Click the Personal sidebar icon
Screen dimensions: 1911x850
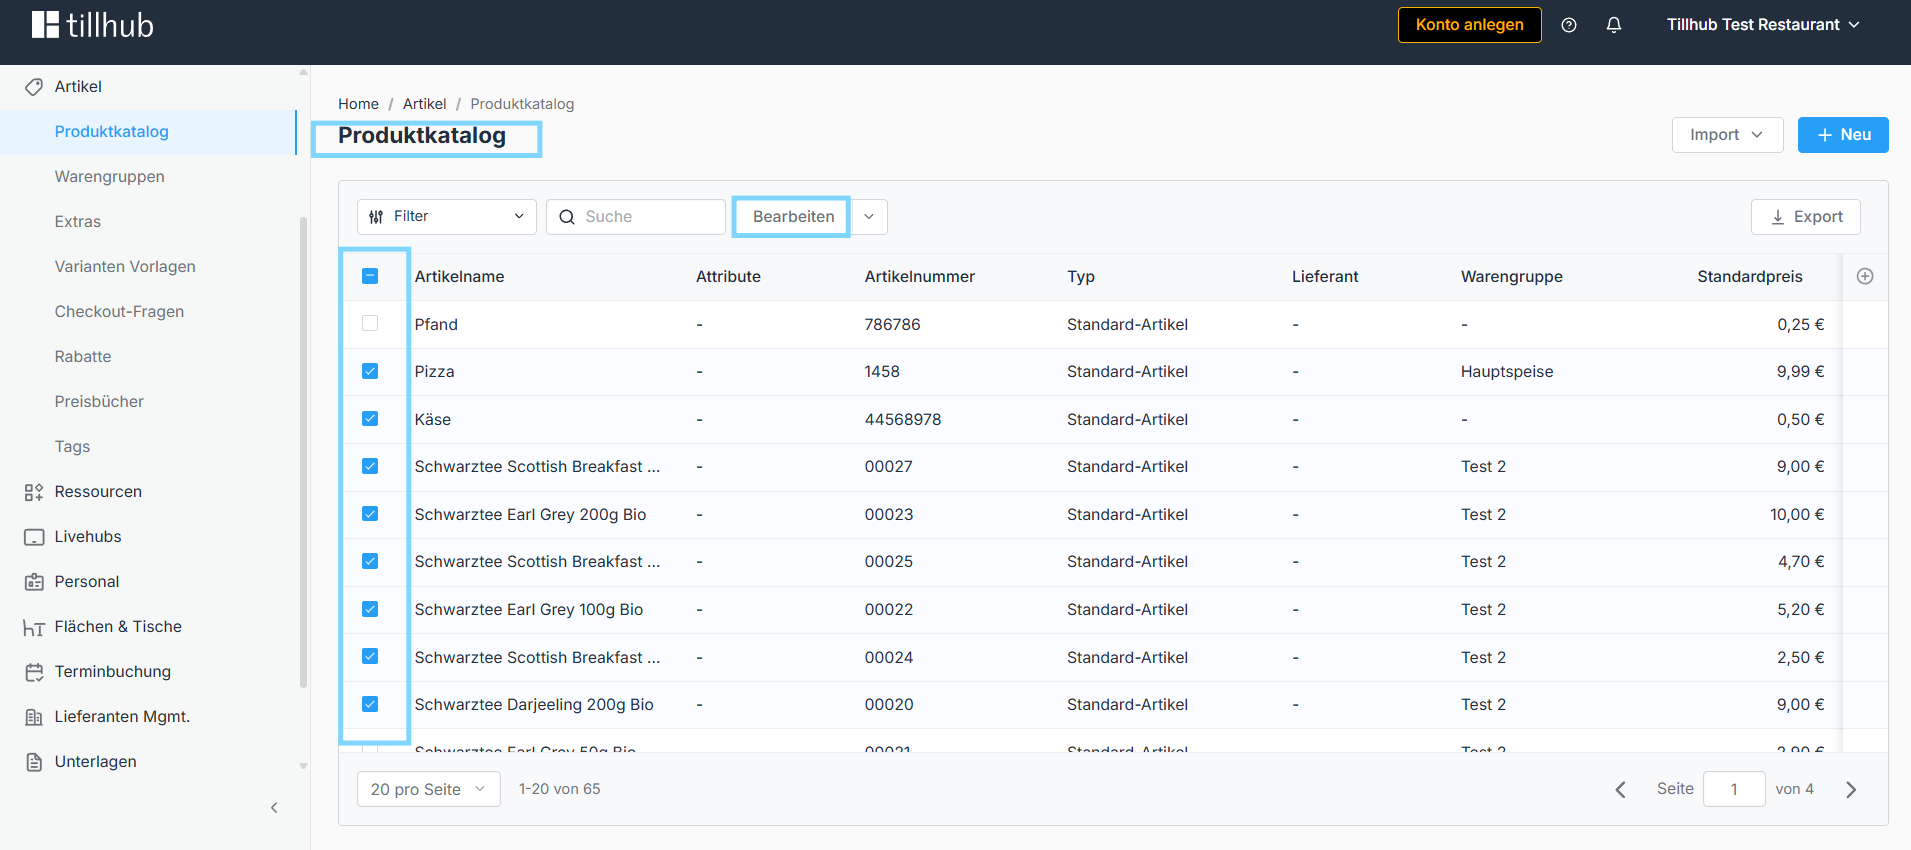34,582
